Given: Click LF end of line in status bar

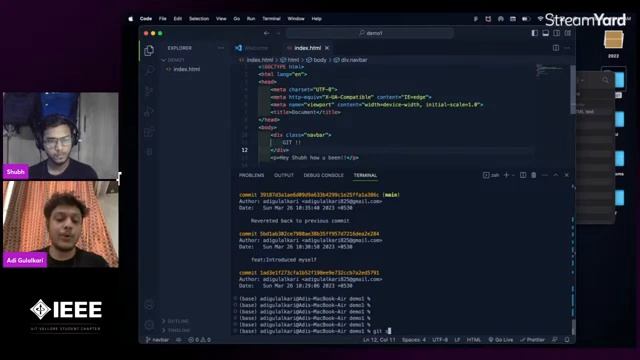Looking at the screenshot, I should (457, 340).
